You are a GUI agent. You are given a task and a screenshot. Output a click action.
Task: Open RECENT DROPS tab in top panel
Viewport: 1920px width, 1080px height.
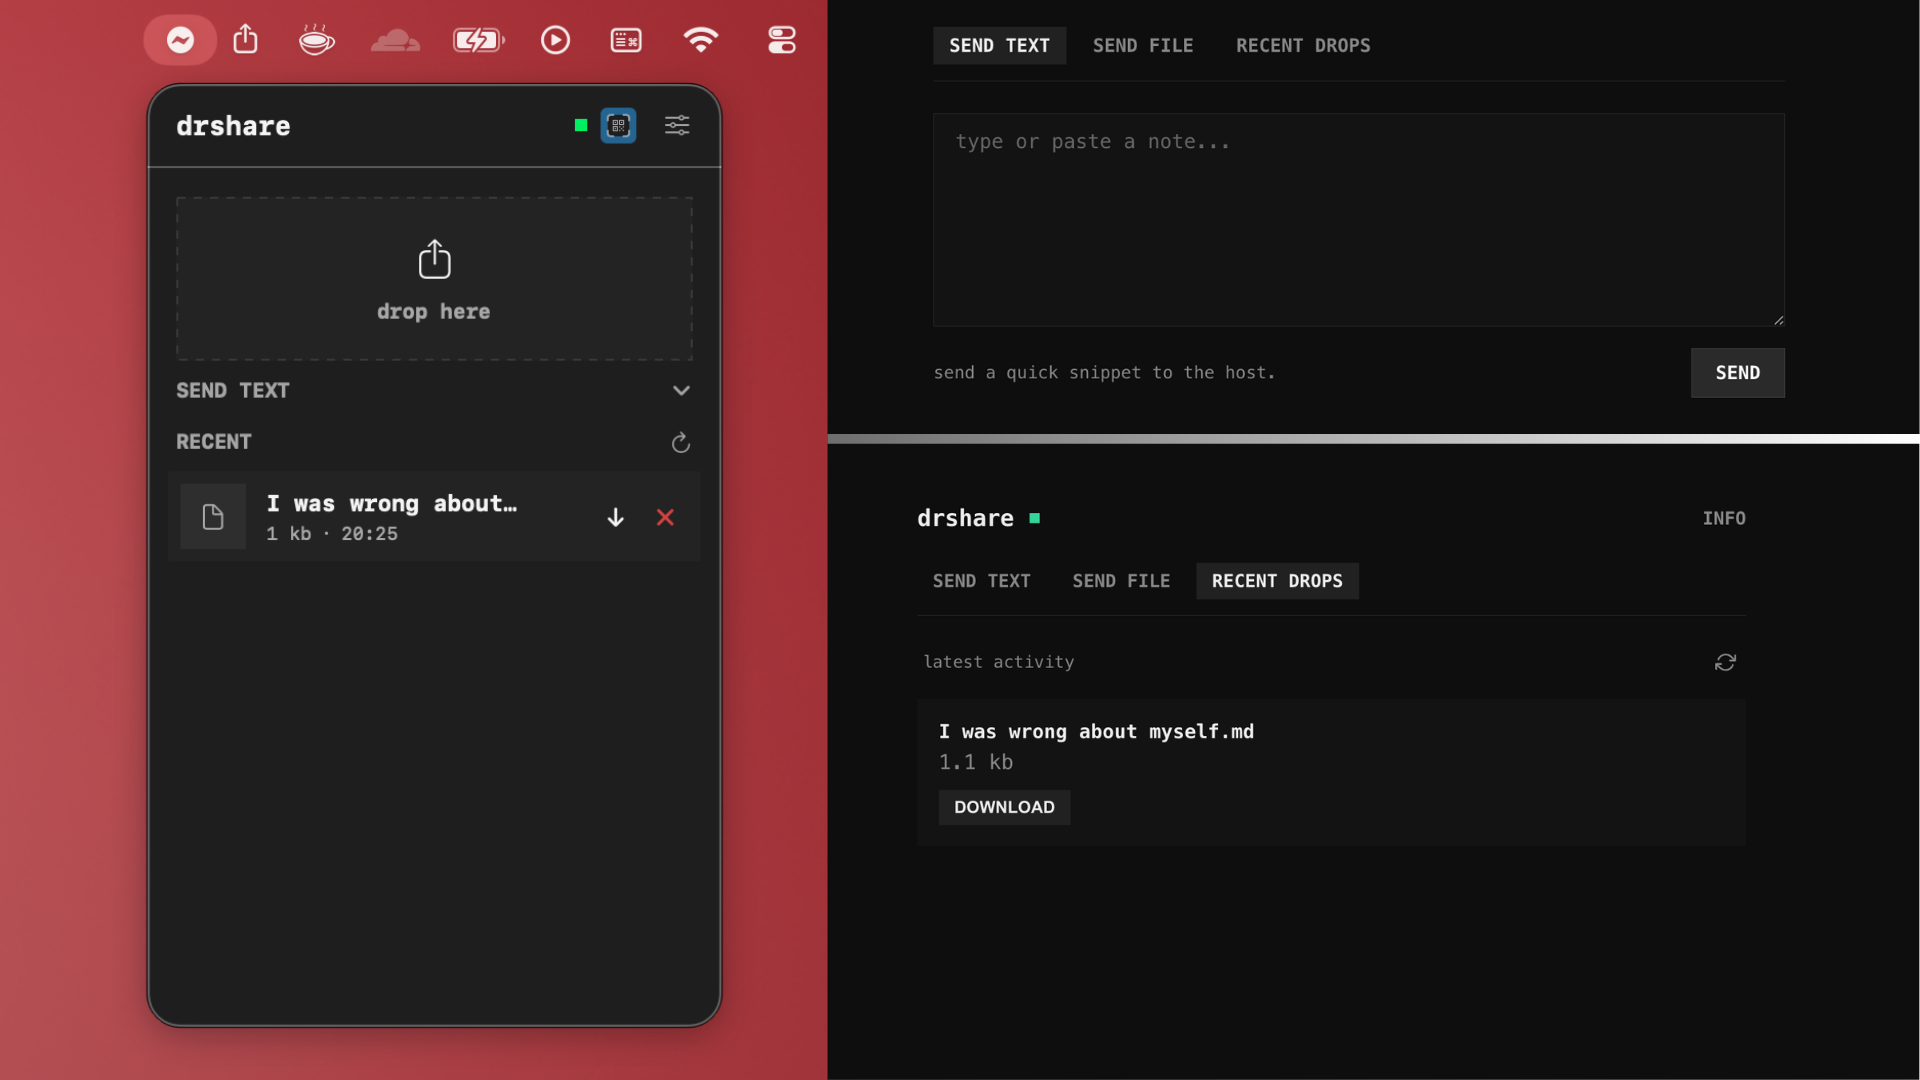[x=1302, y=46]
